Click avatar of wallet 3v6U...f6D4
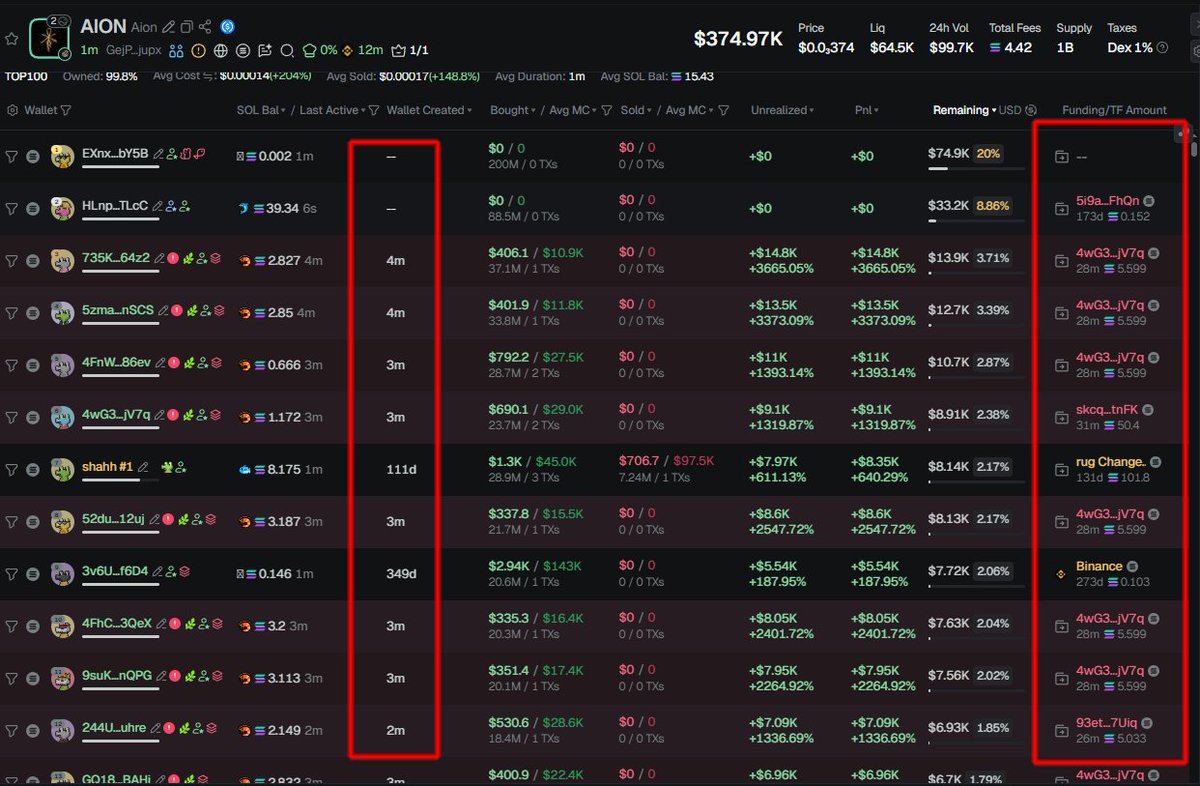1200x786 pixels. [x=64, y=574]
